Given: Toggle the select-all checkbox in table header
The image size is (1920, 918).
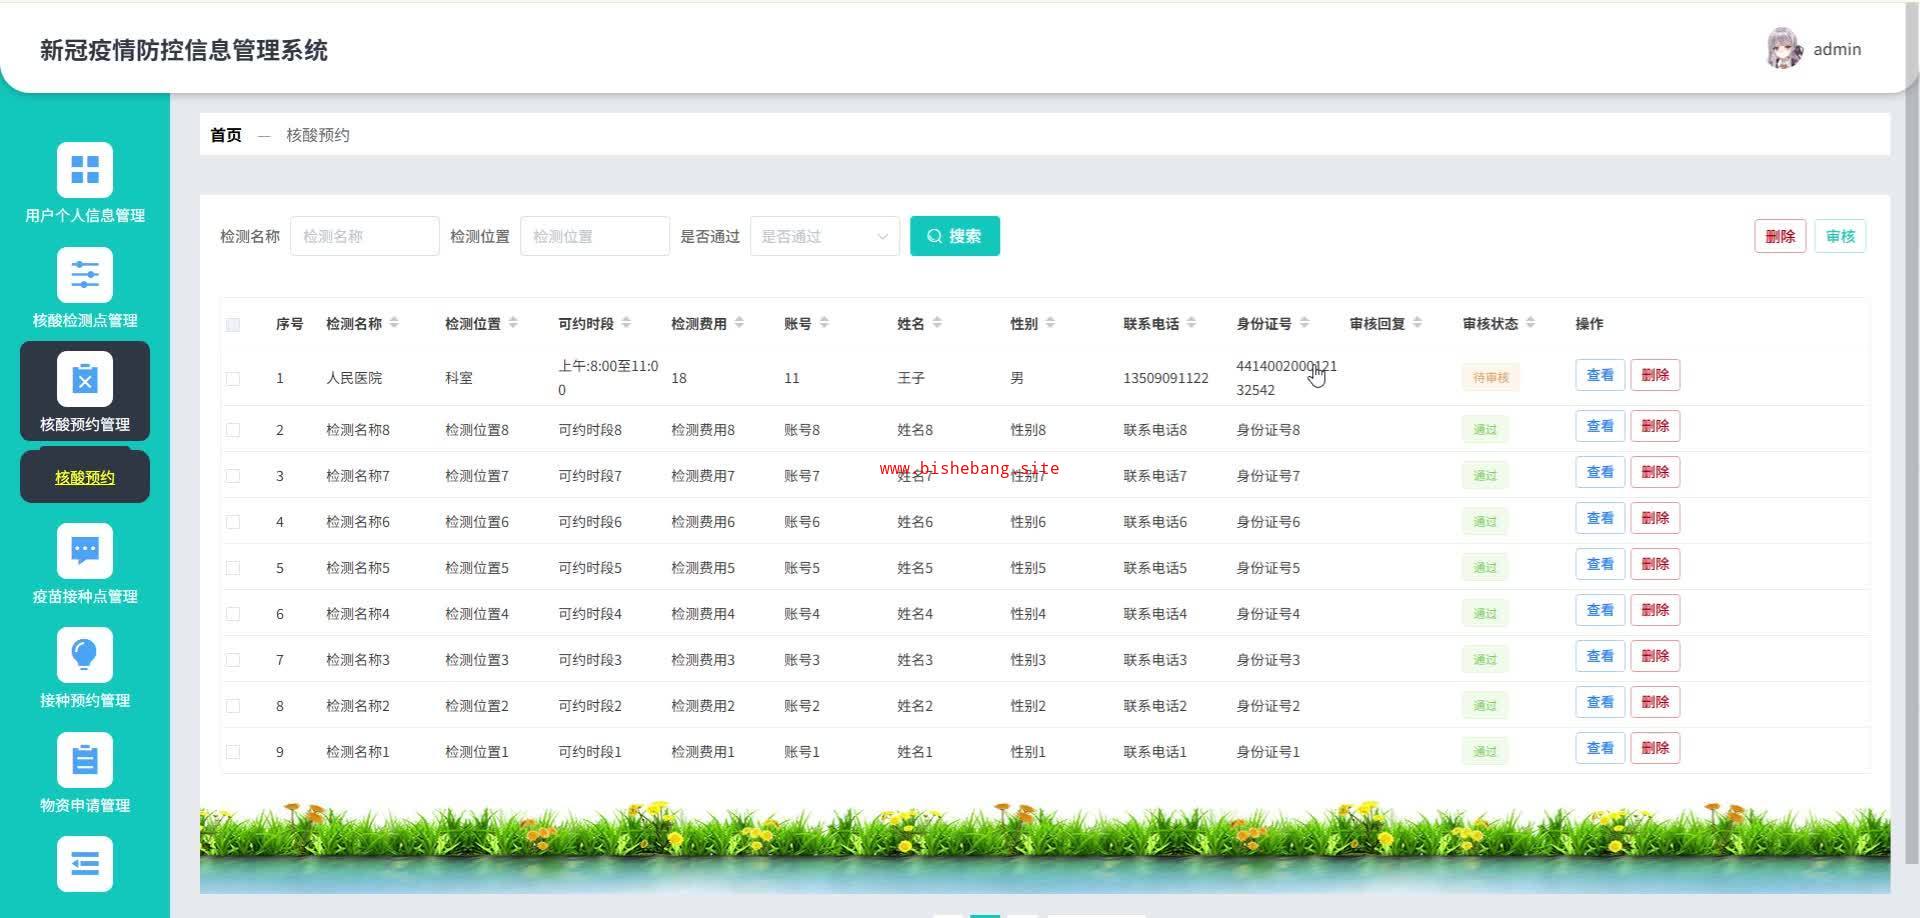Looking at the screenshot, I should 233,324.
